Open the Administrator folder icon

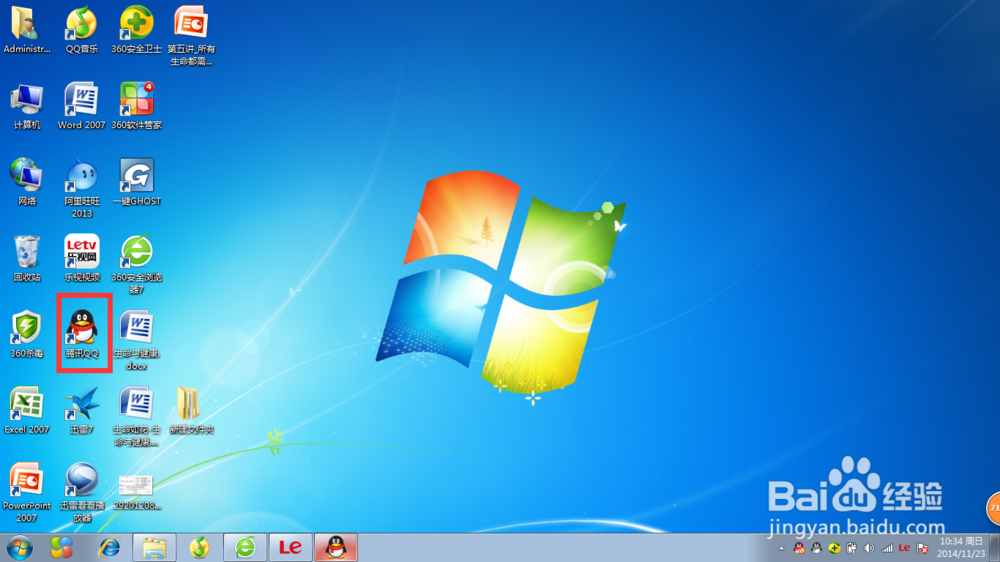pyautogui.click(x=26, y=29)
